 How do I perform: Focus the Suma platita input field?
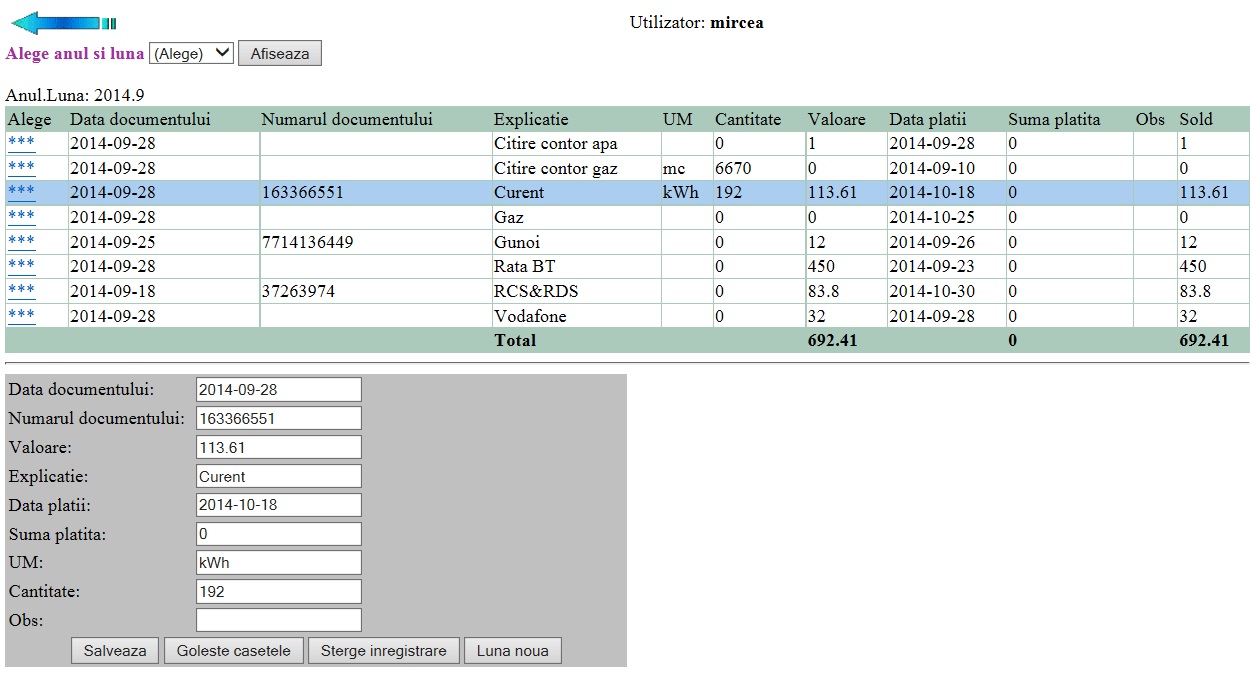pos(278,534)
